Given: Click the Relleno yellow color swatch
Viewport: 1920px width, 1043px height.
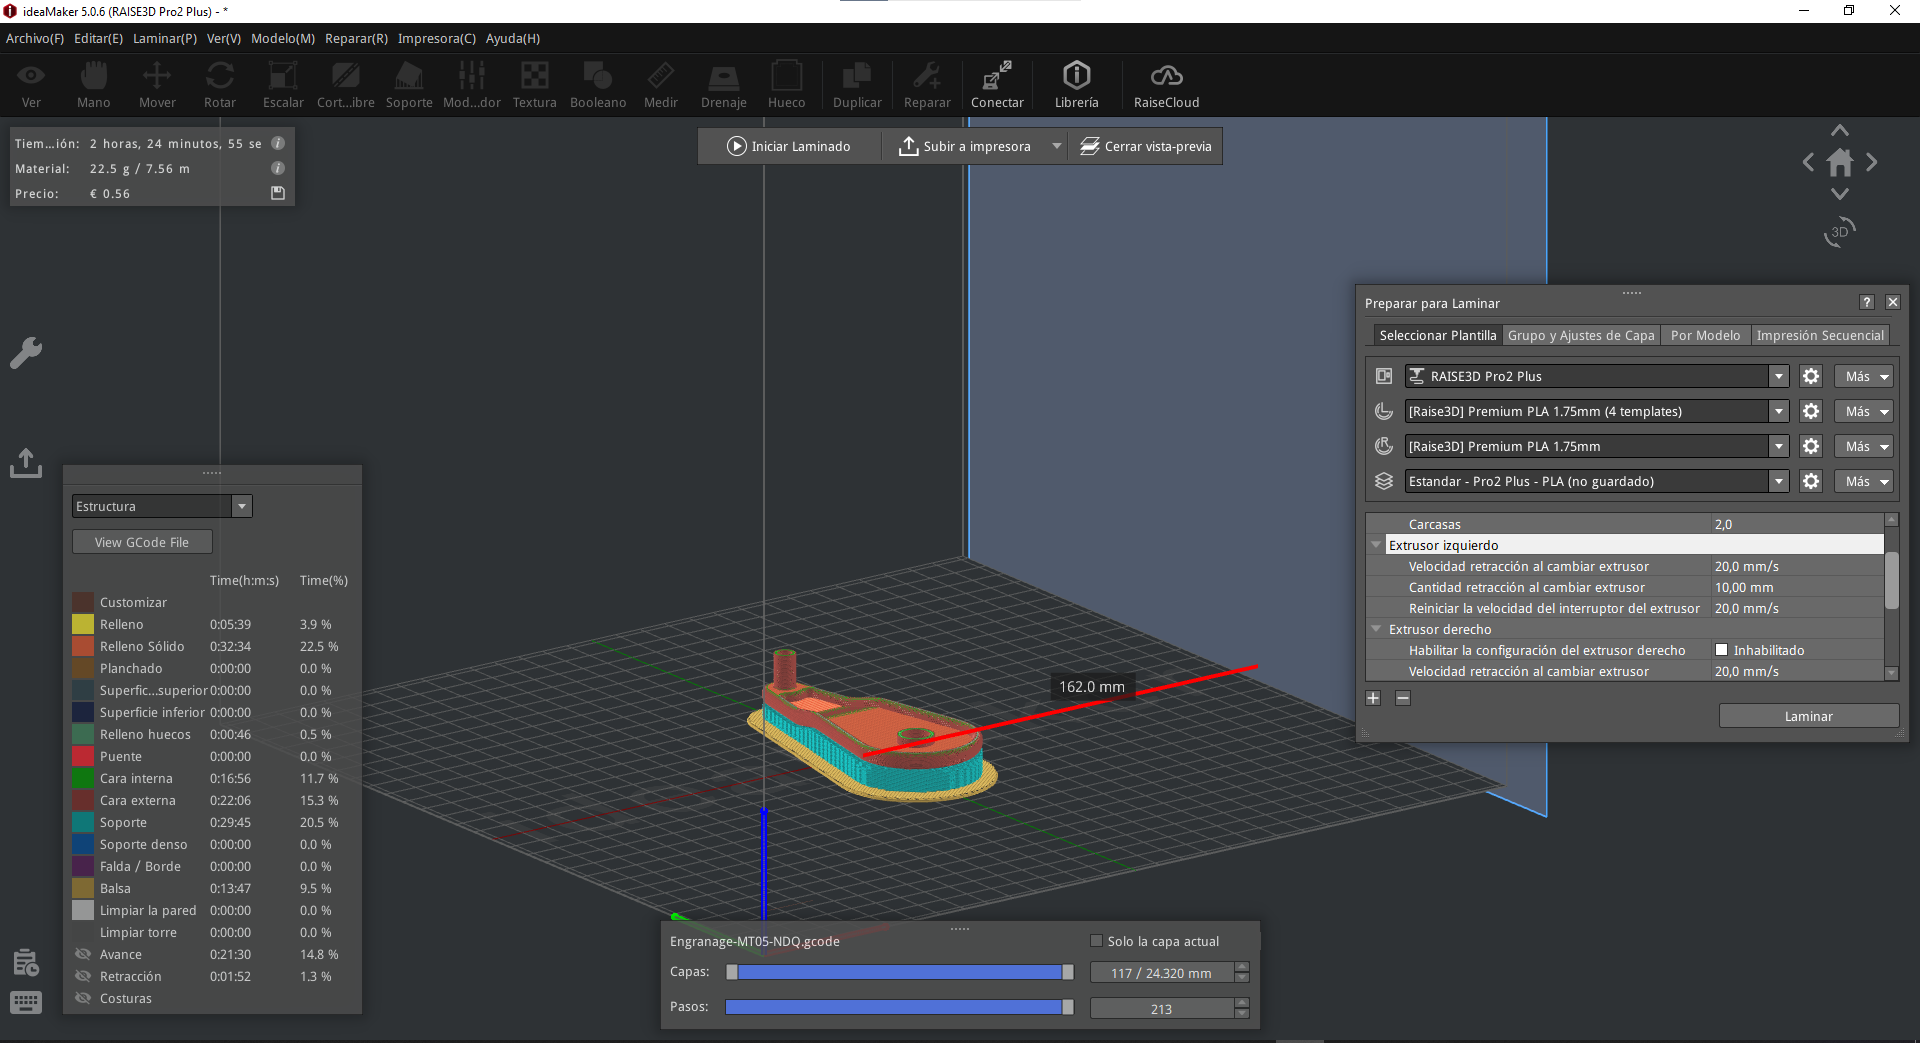Looking at the screenshot, I should click(x=83, y=624).
